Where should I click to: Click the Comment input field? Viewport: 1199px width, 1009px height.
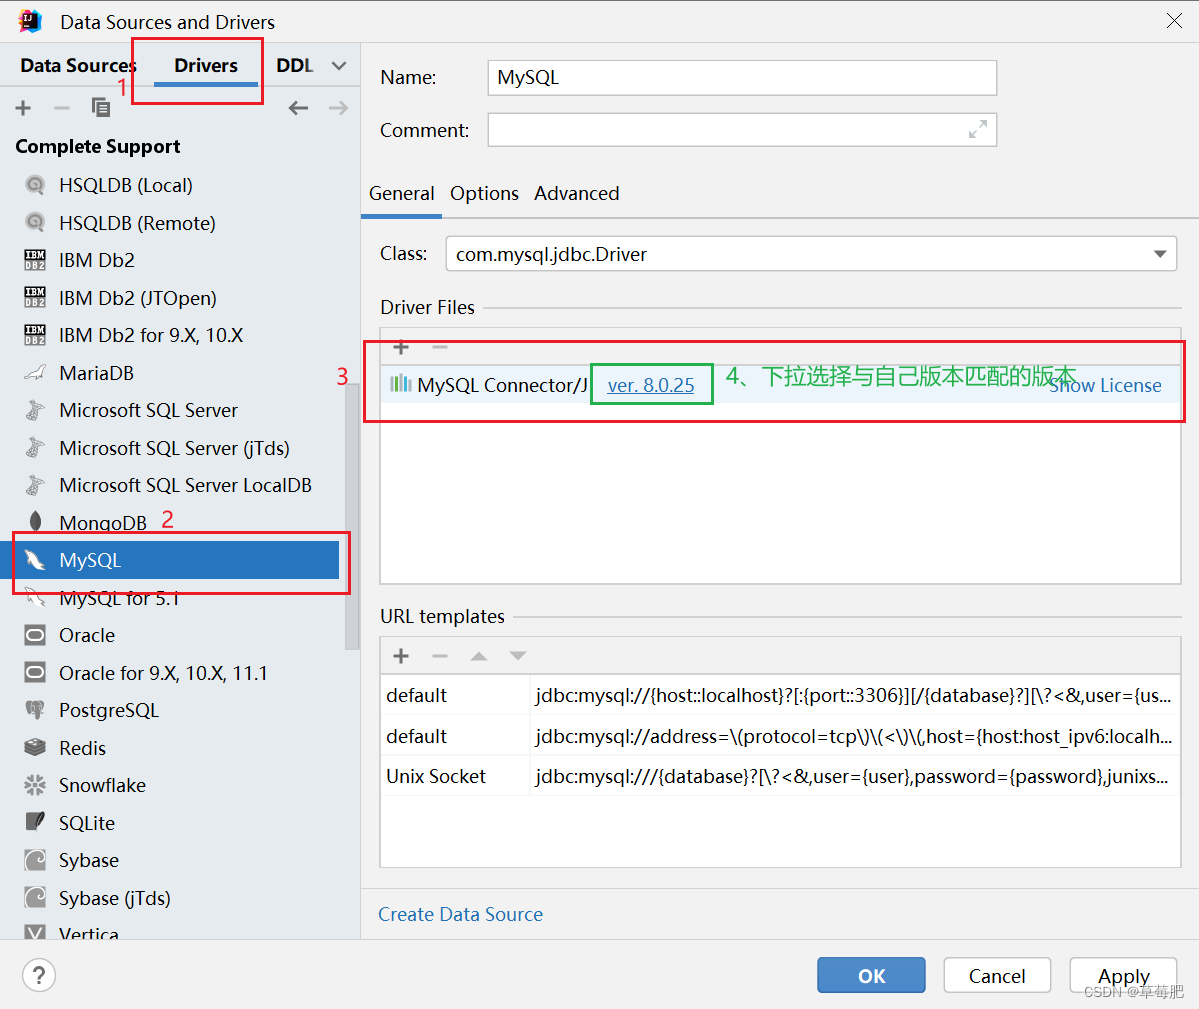pyautogui.click(x=742, y=130)
